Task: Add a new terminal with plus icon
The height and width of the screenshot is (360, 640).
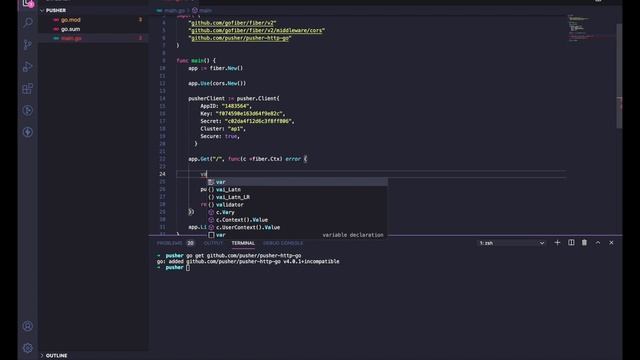Action: tap(557, 242)
